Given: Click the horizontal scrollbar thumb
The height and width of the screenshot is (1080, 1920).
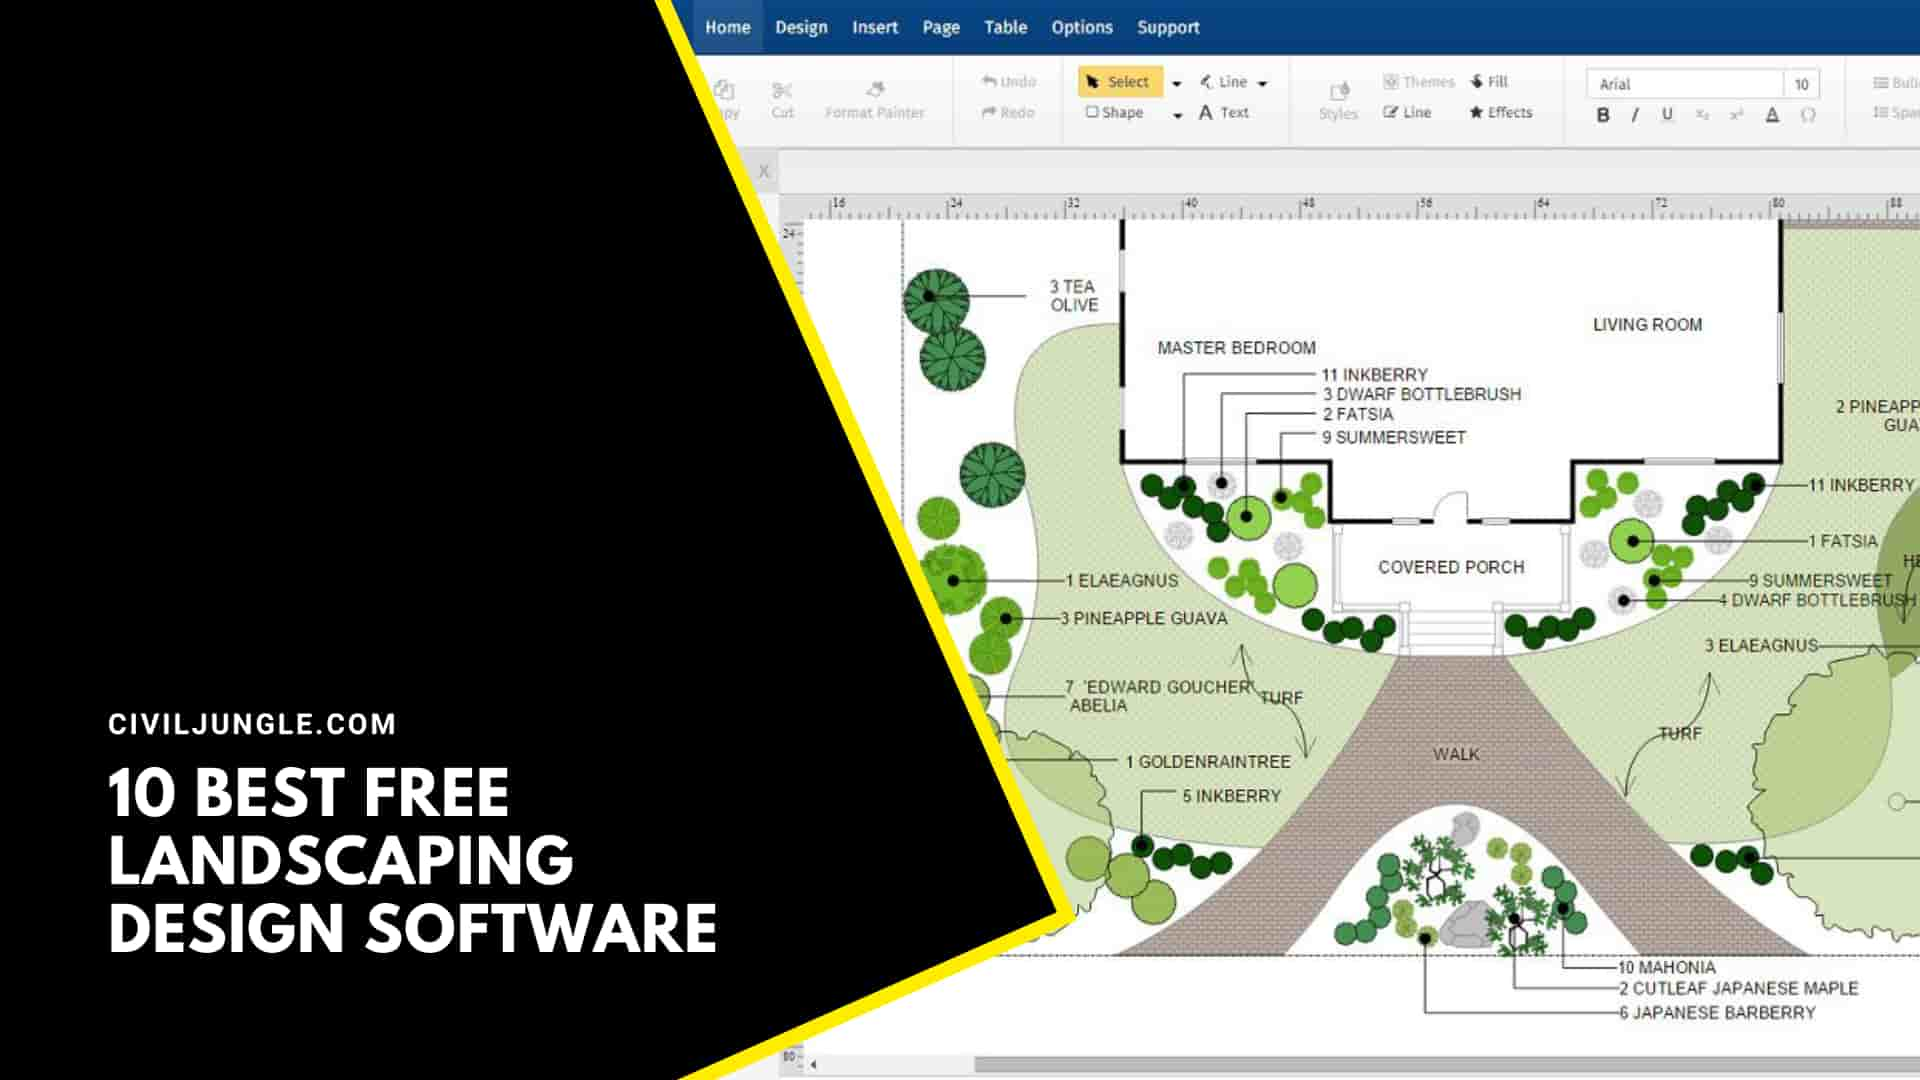Looking at the screenshot, I should point(1447,1064).
